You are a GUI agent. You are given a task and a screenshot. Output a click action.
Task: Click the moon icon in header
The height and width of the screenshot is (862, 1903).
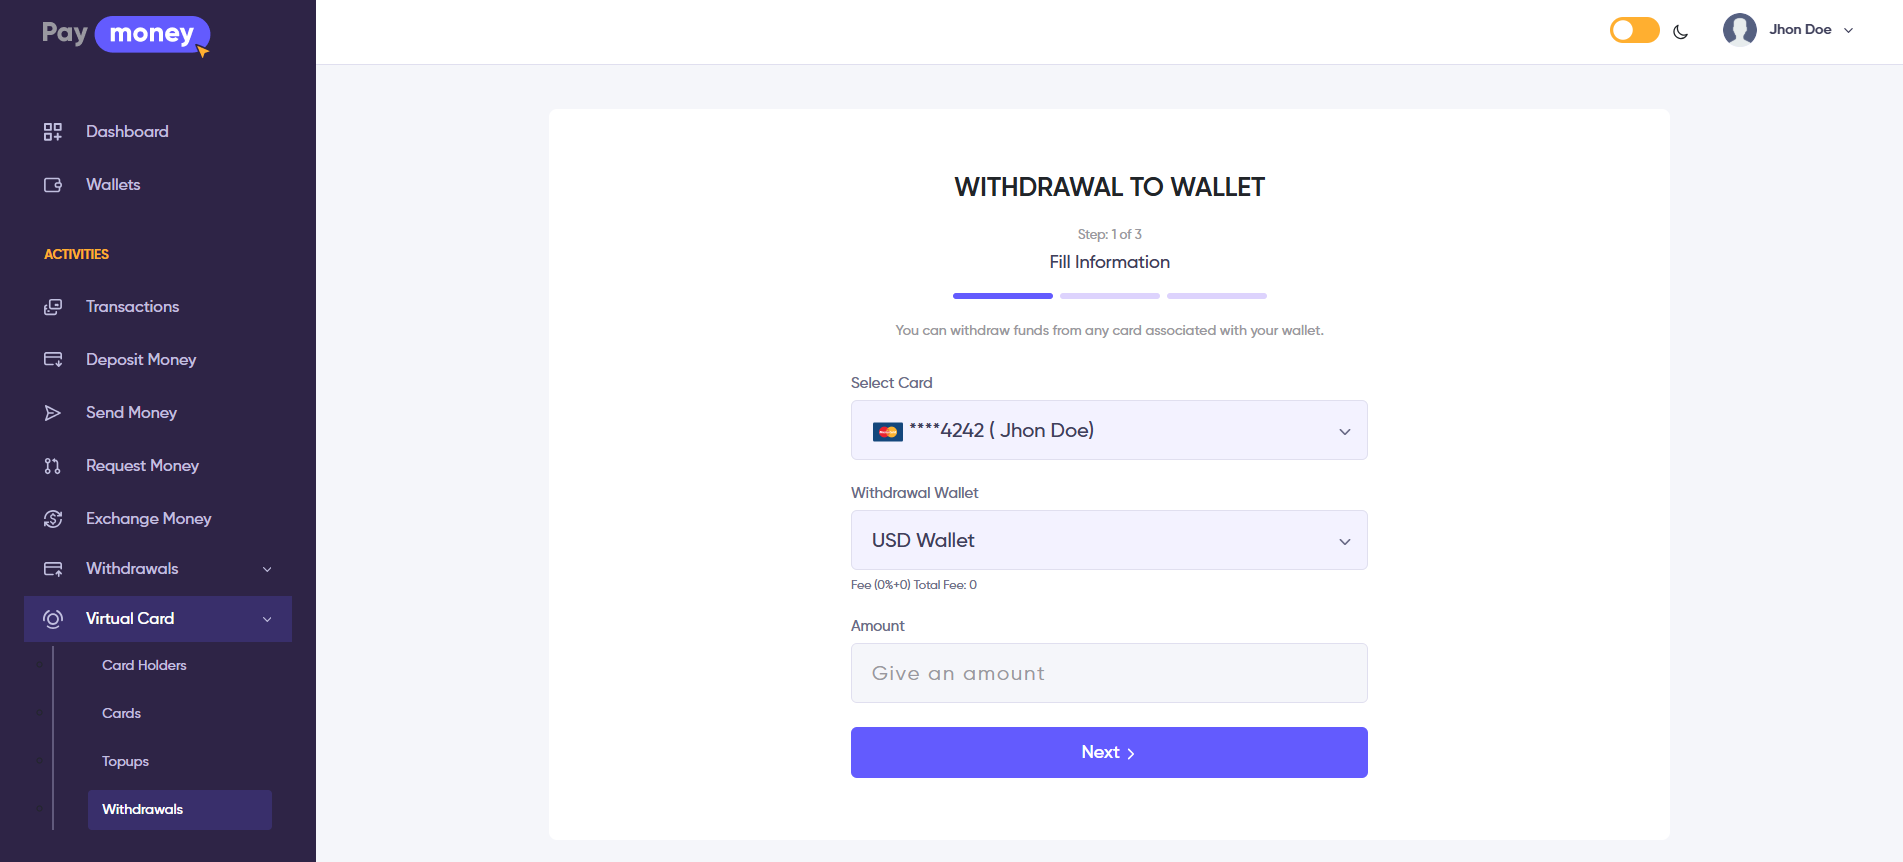tap(1680, 32)
